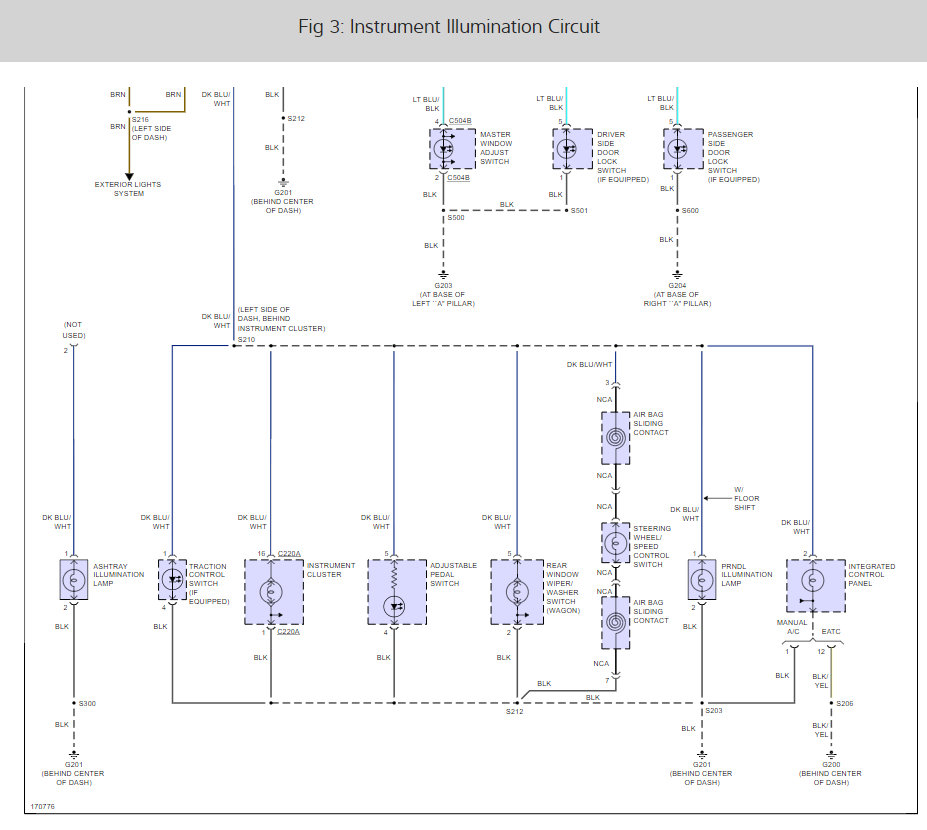Click the arrowhead pointing to Exterior Lights System

click(x=129, y=177)
